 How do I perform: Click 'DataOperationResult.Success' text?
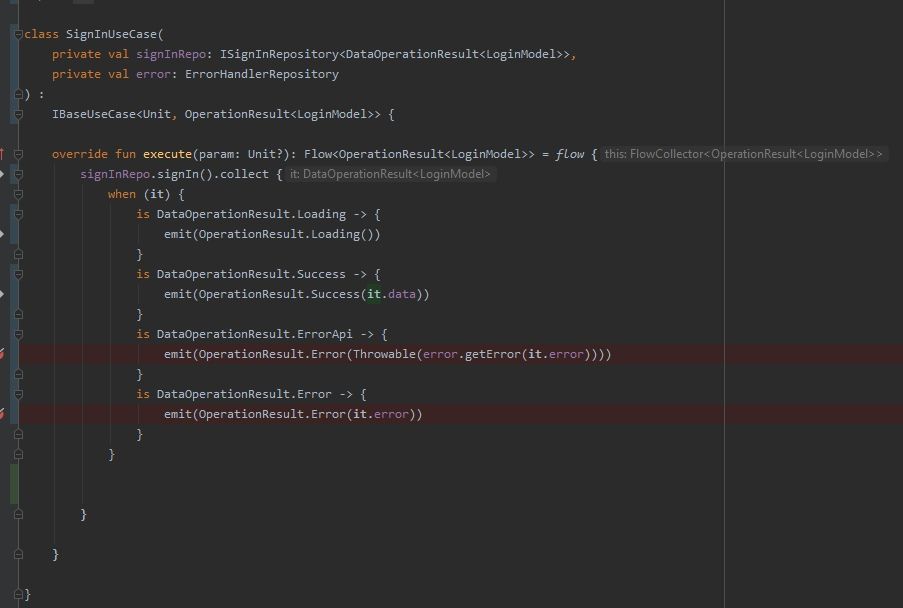click(x=251, y=274)
